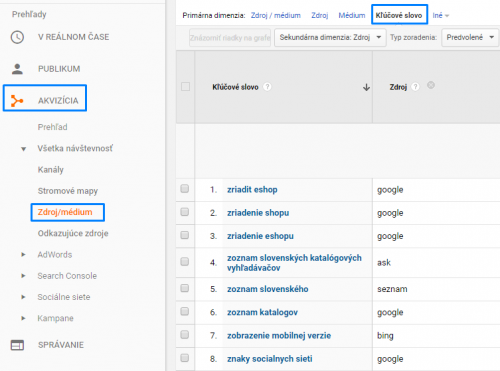Open keyword link zoznam slovenského
Screen dimensions: 500x371
point(268,289)
